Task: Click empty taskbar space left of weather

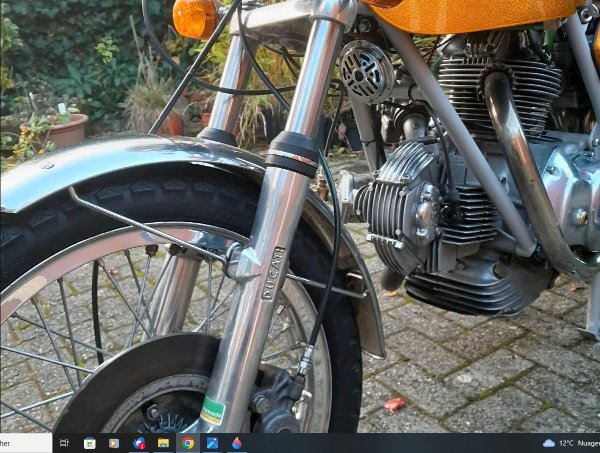Action: coord(400,443)
